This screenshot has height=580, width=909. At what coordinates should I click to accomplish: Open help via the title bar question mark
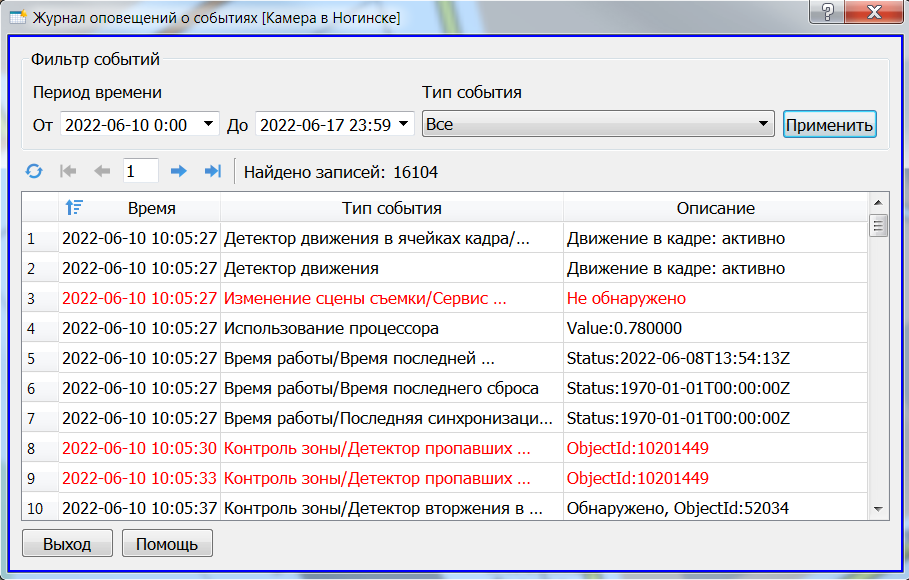pos(825,12)
